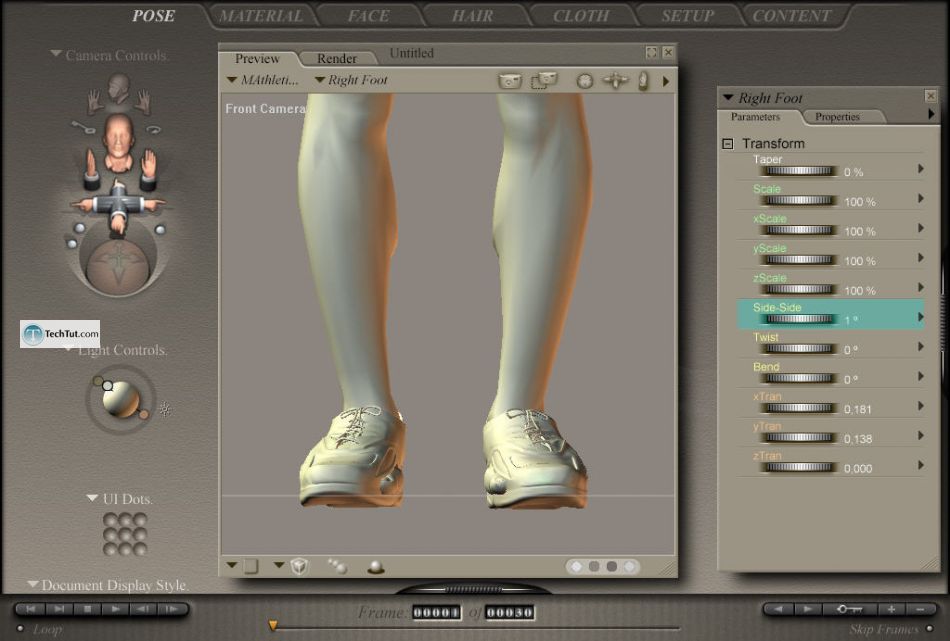Select the third document color dot
The width and height of the screenshot is (950, 641).
(612, 566)
